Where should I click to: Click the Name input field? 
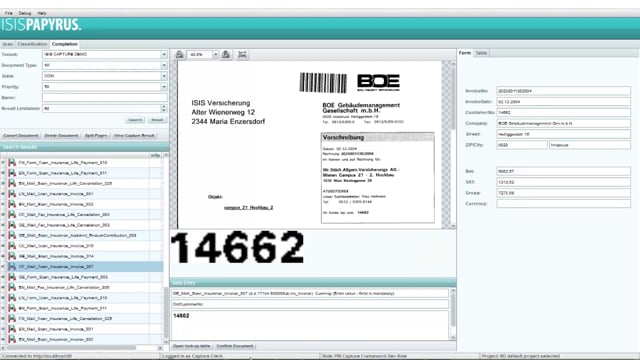click(104, 98)
